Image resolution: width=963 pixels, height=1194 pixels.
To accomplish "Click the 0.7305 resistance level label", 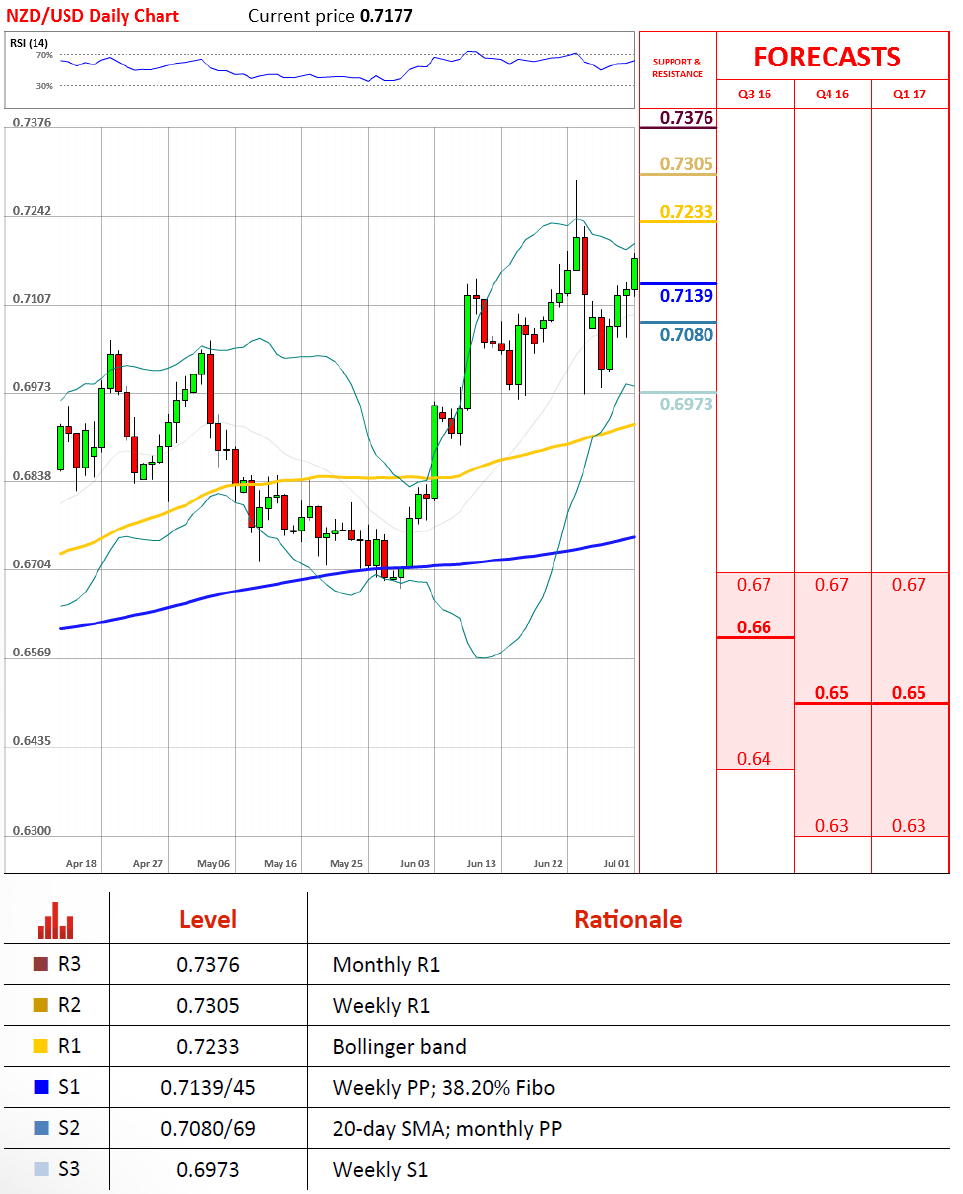I will pyautogui.click(x=686, y=164).
